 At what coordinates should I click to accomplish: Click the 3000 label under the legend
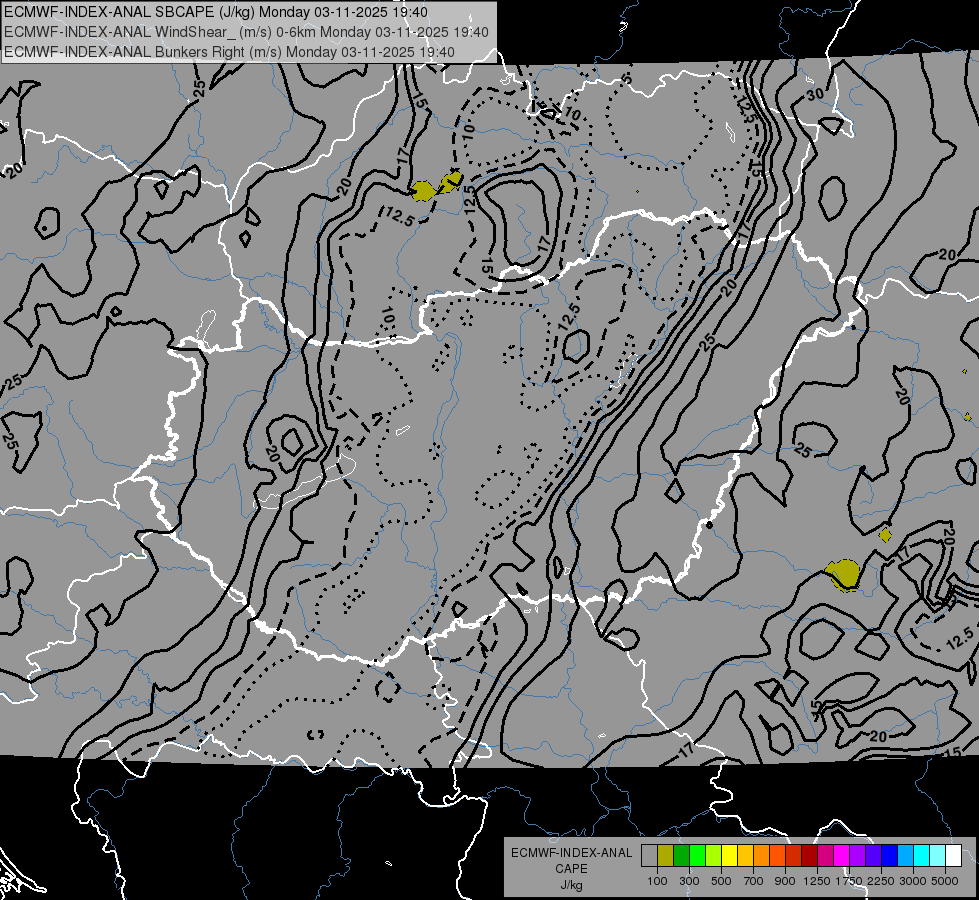point(913,881)
